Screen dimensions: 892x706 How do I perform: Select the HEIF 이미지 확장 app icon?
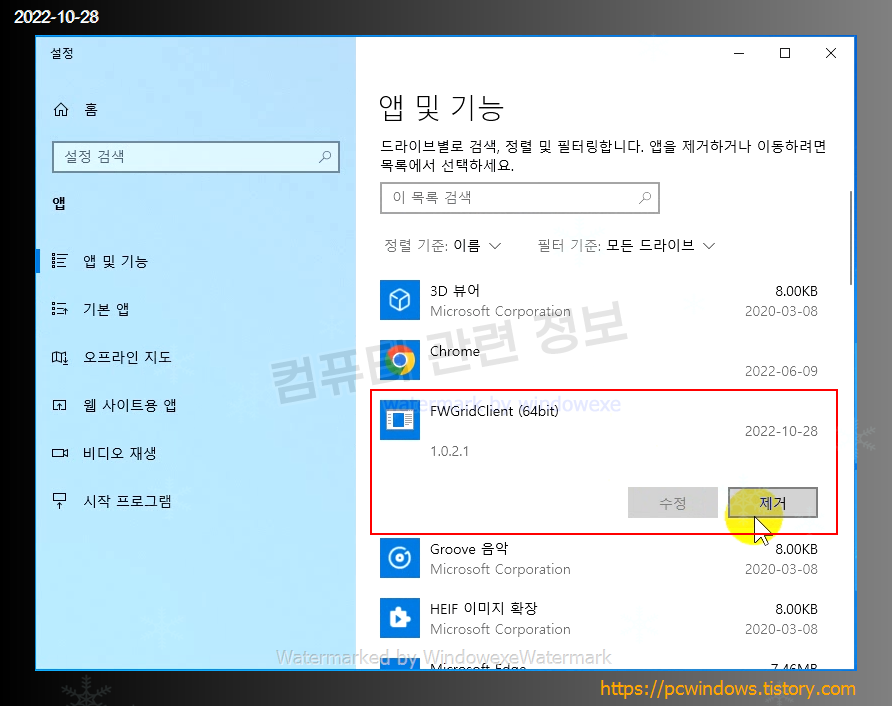click(x=400, y=618)
